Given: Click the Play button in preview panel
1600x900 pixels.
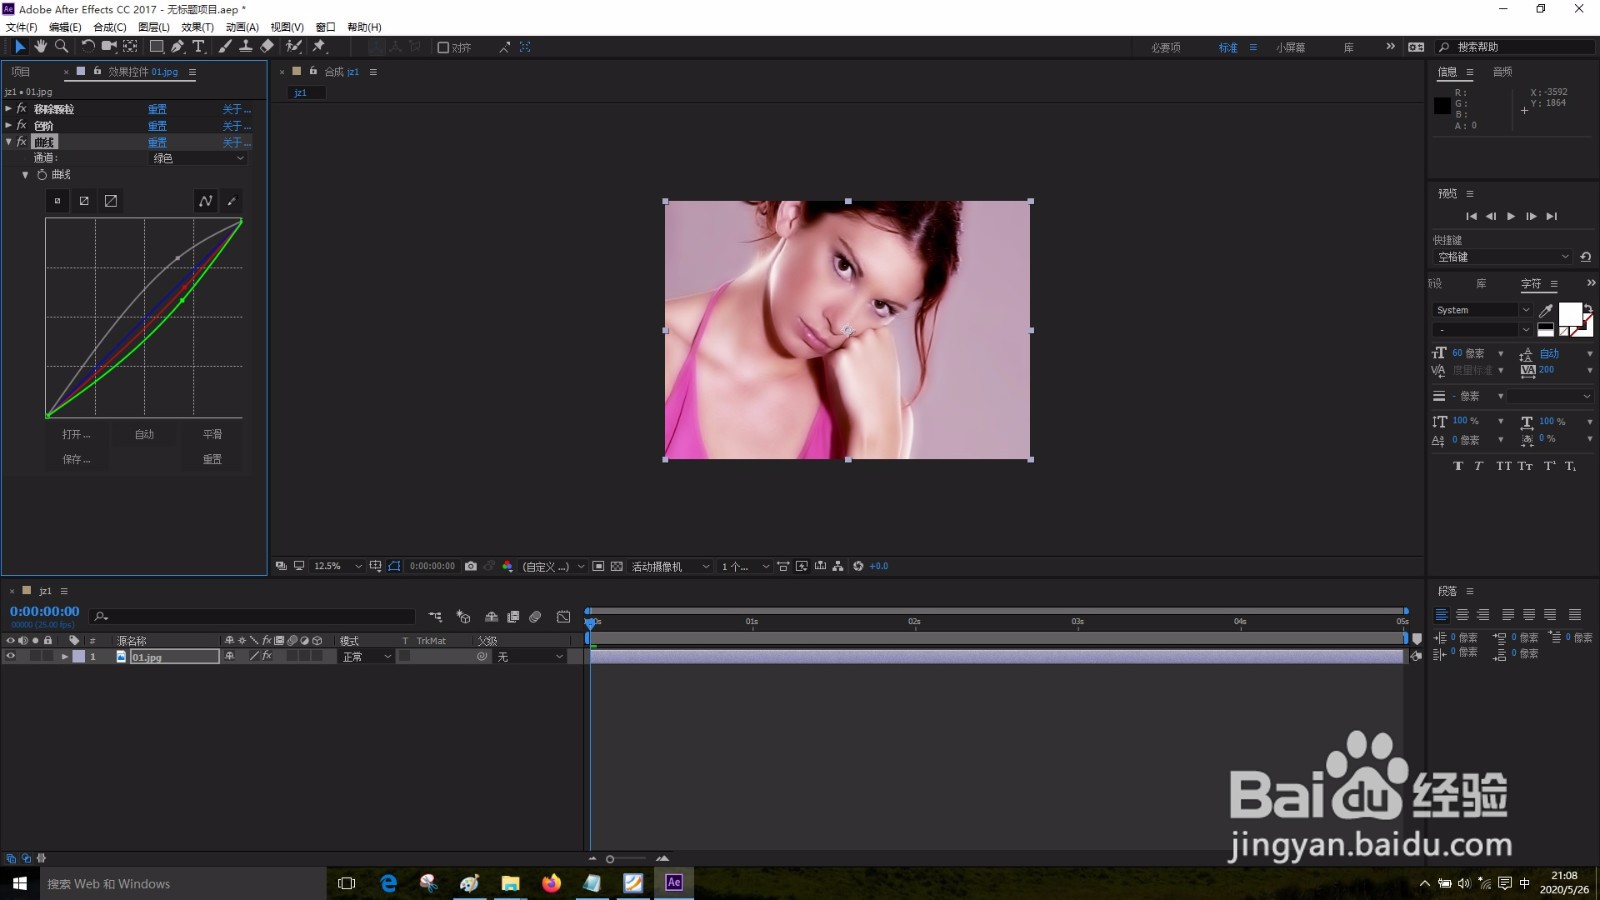Looking at the screenshot, I should (x=1511, y=216).
